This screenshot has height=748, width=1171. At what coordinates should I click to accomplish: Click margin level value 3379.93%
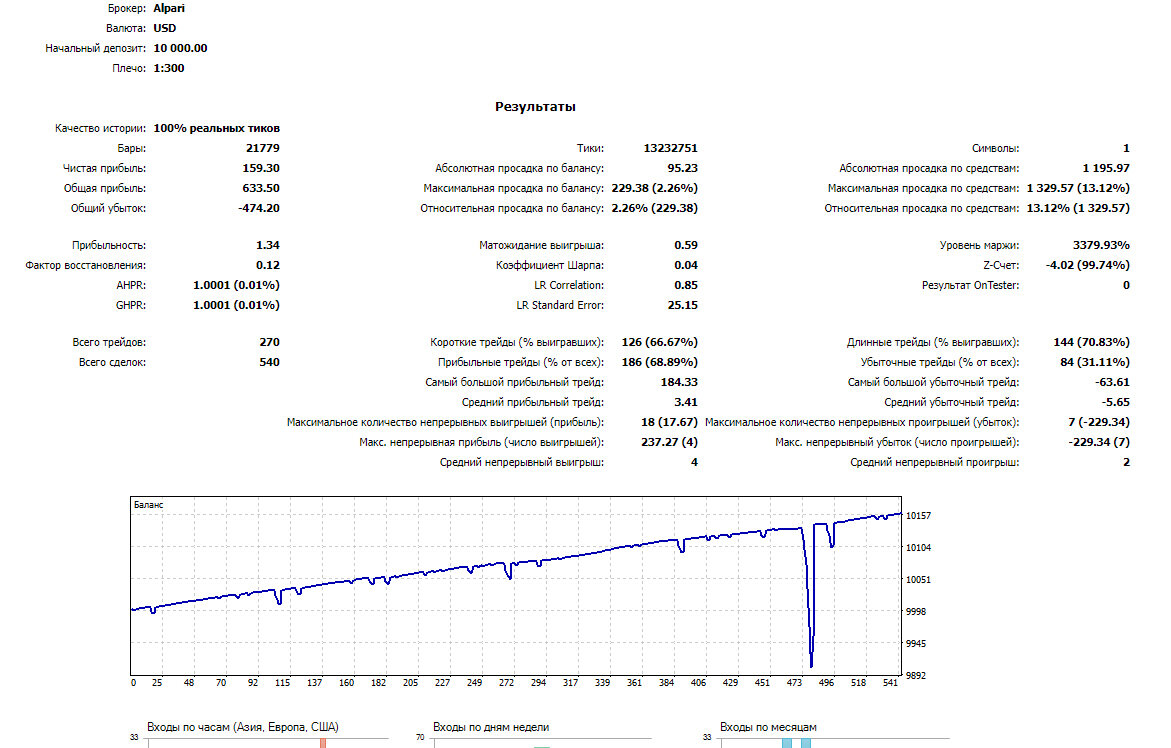coord(1101,245)
